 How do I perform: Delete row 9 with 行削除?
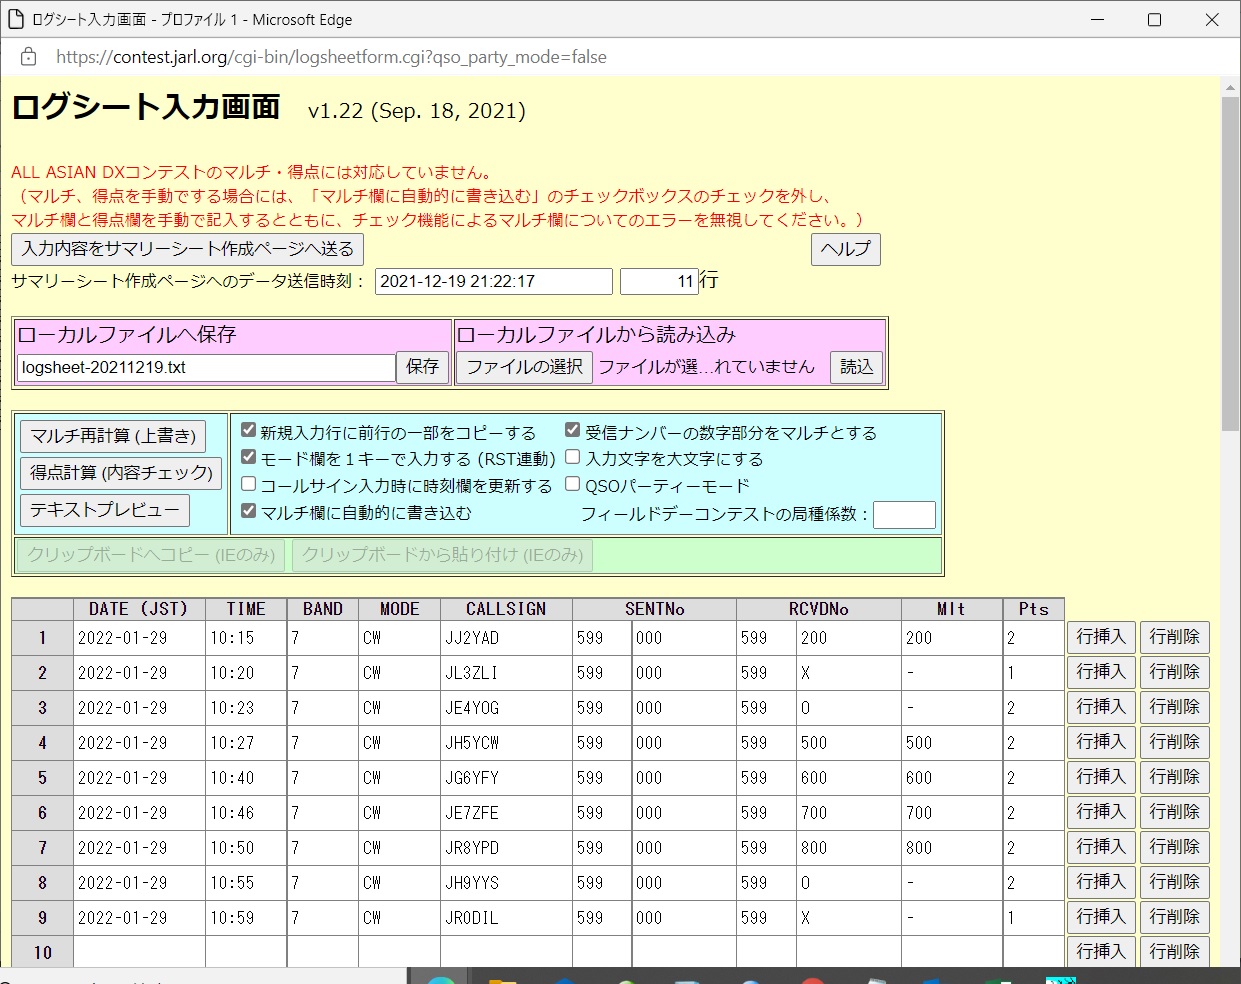1175,917
